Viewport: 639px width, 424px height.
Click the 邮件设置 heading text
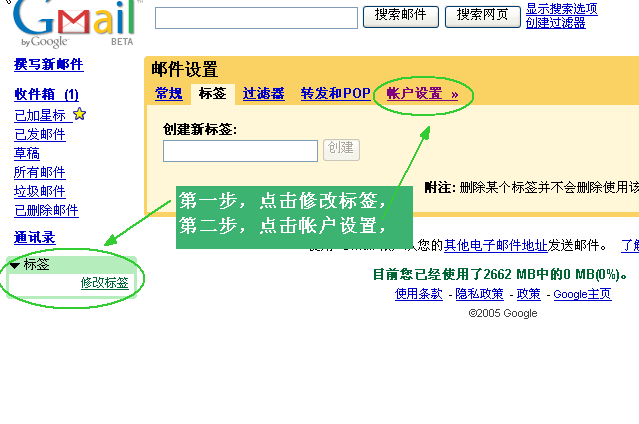(185, 69)
